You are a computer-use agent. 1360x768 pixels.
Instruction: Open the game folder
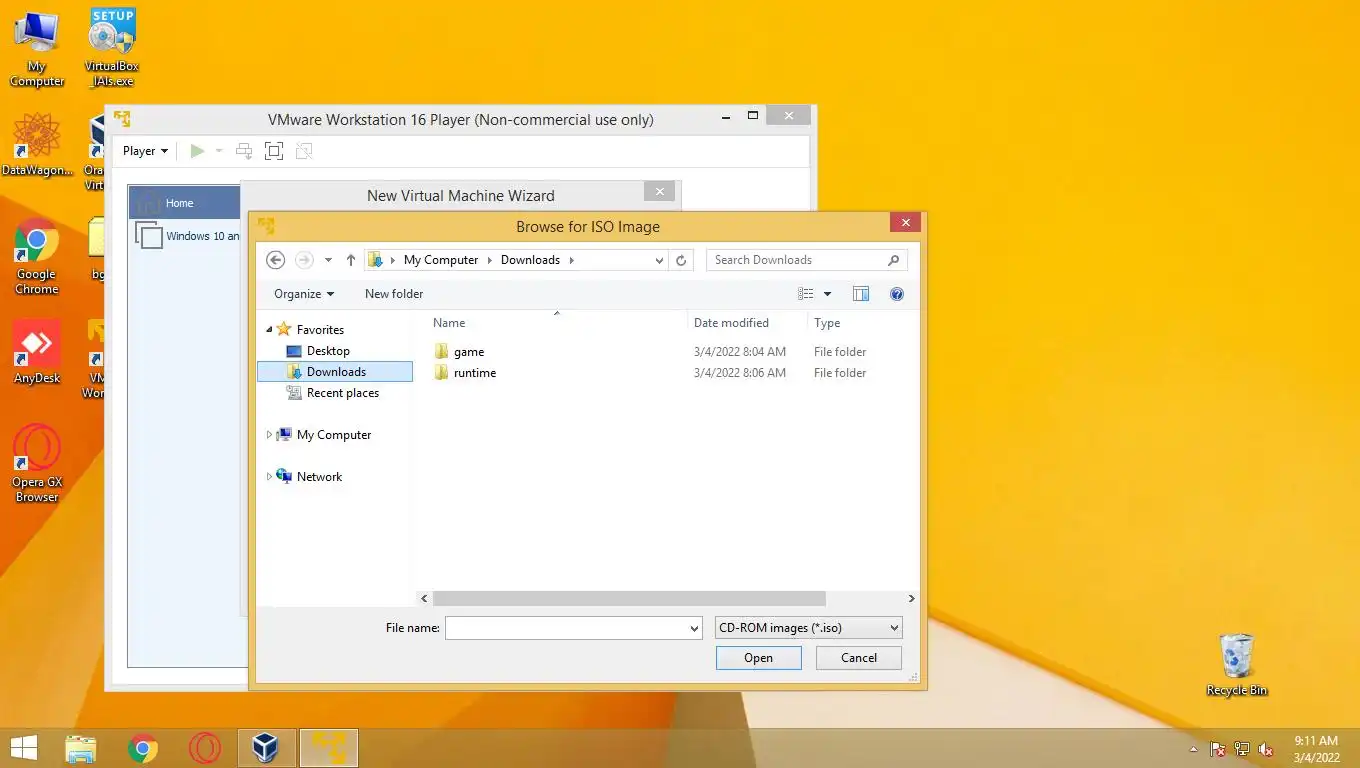[x=469, y=352]
